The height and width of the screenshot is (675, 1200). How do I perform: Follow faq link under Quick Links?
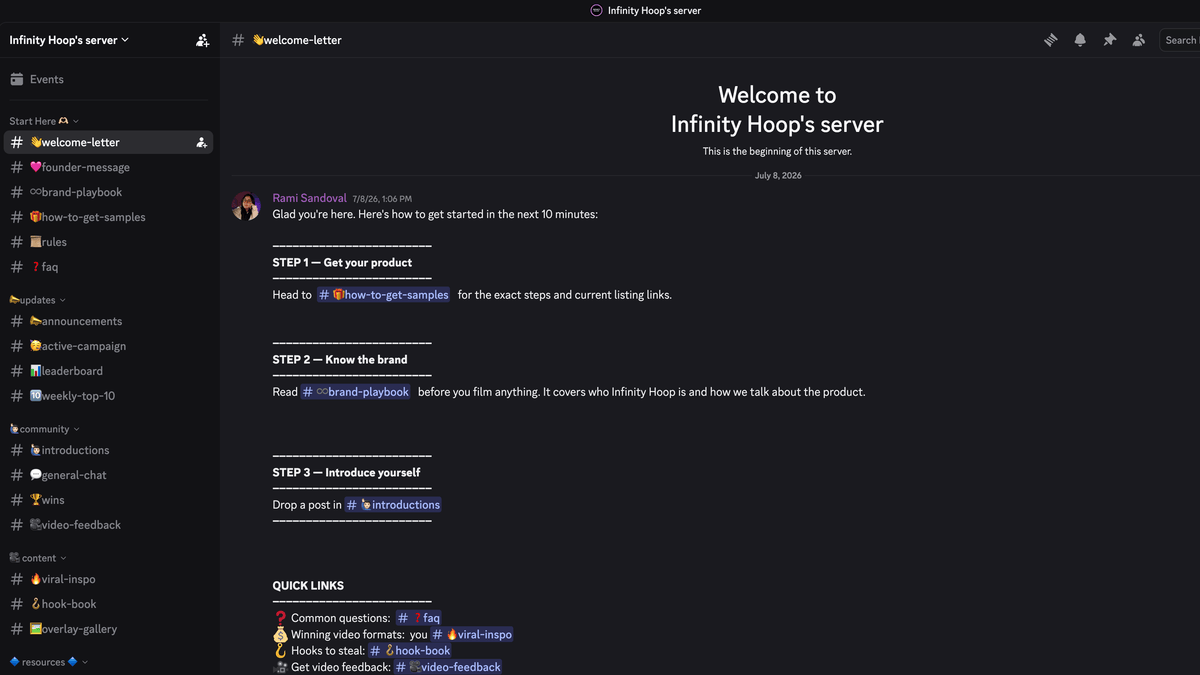(419, 618)
